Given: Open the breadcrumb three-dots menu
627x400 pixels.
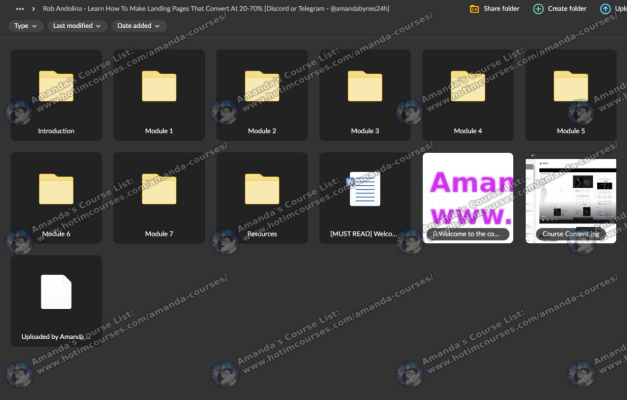Looking at the screenshot, I should pyautogui.click(x=20, y=8).
